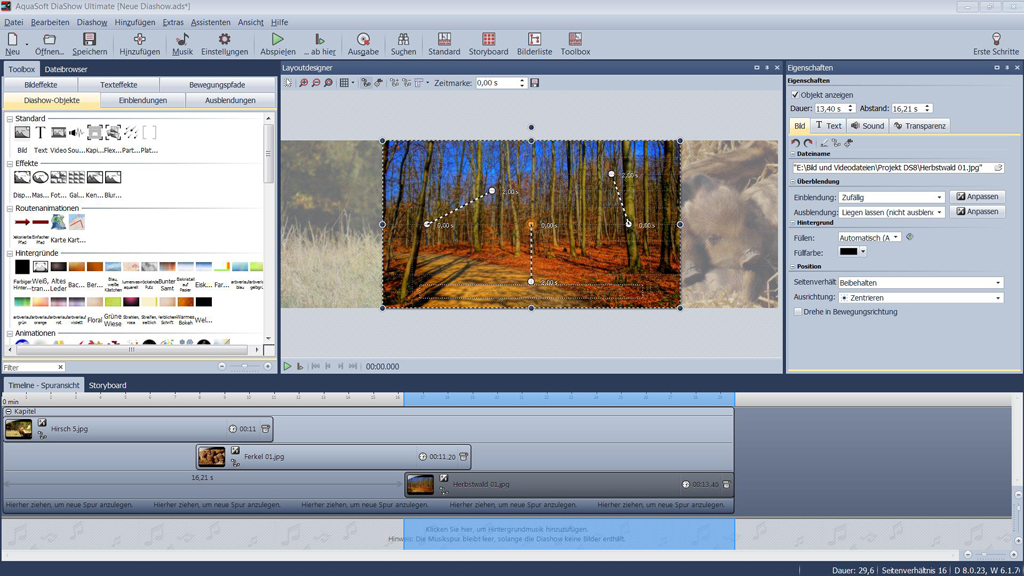The height and width of the screenshot is (576, 1024).
Task: Open the Einblendung dropdown showing Zufällig
Action: (891, 197)
